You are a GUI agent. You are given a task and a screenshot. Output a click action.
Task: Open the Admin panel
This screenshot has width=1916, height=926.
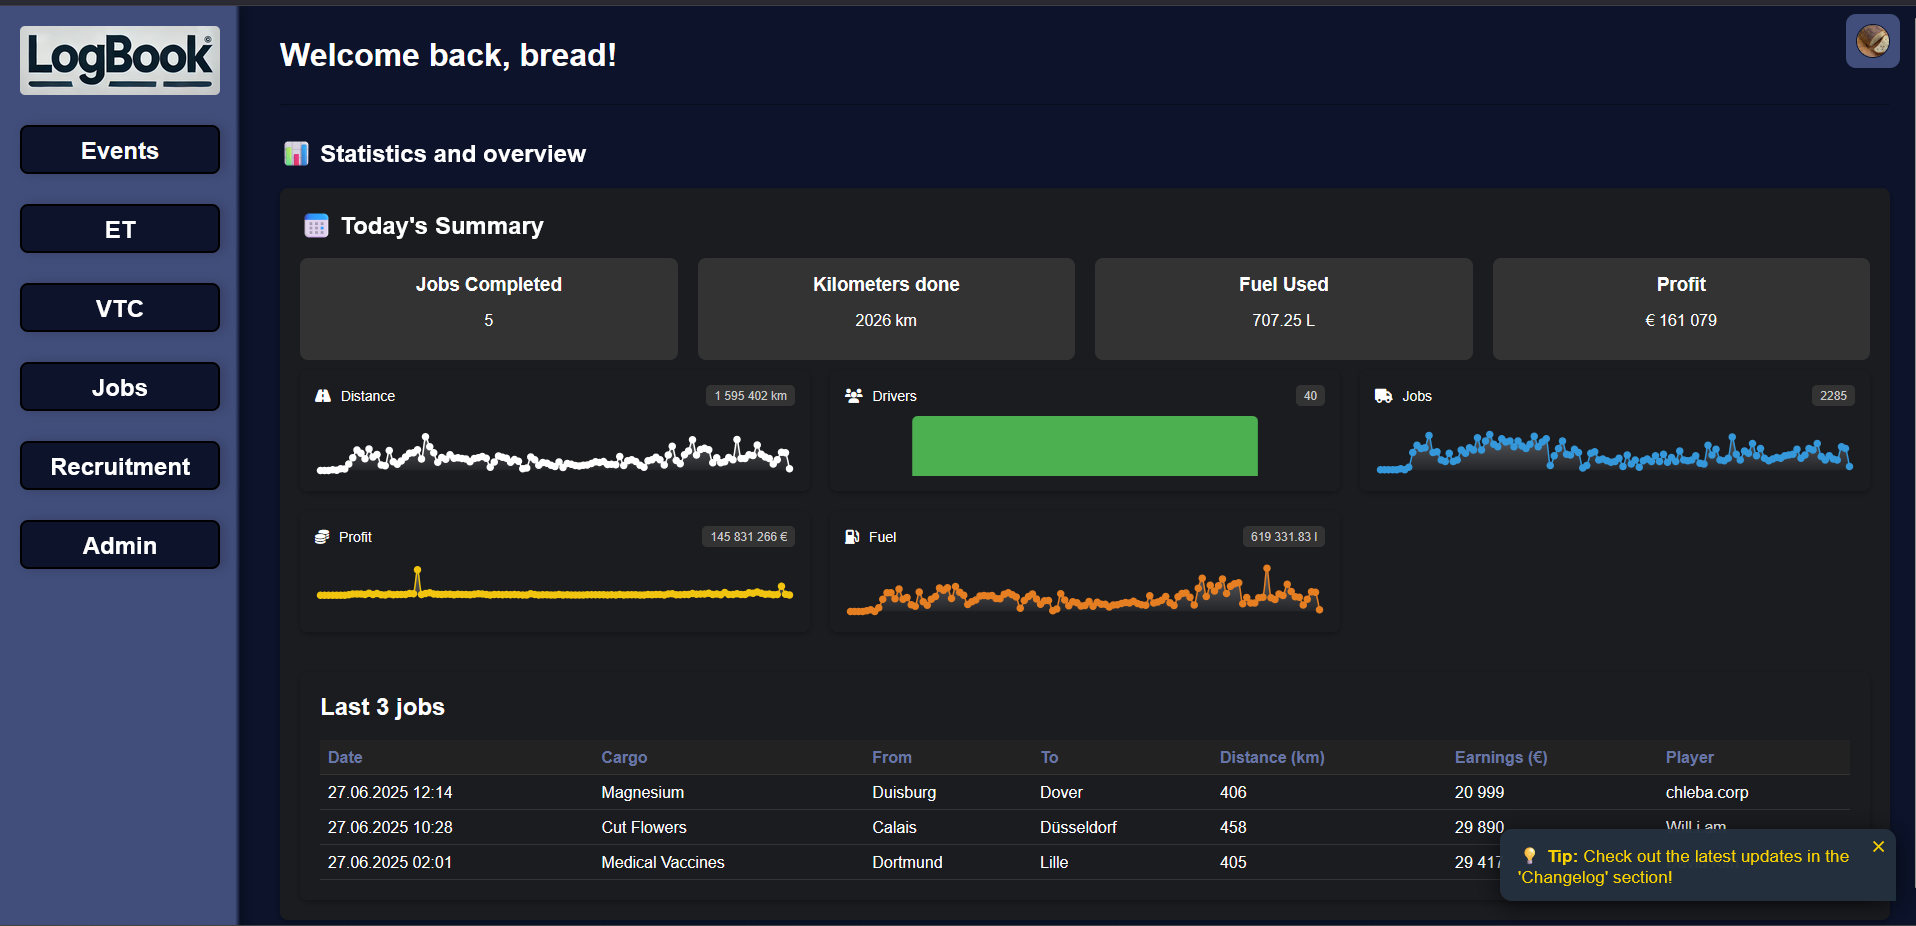pyautogui.click(x=119, y=545)
